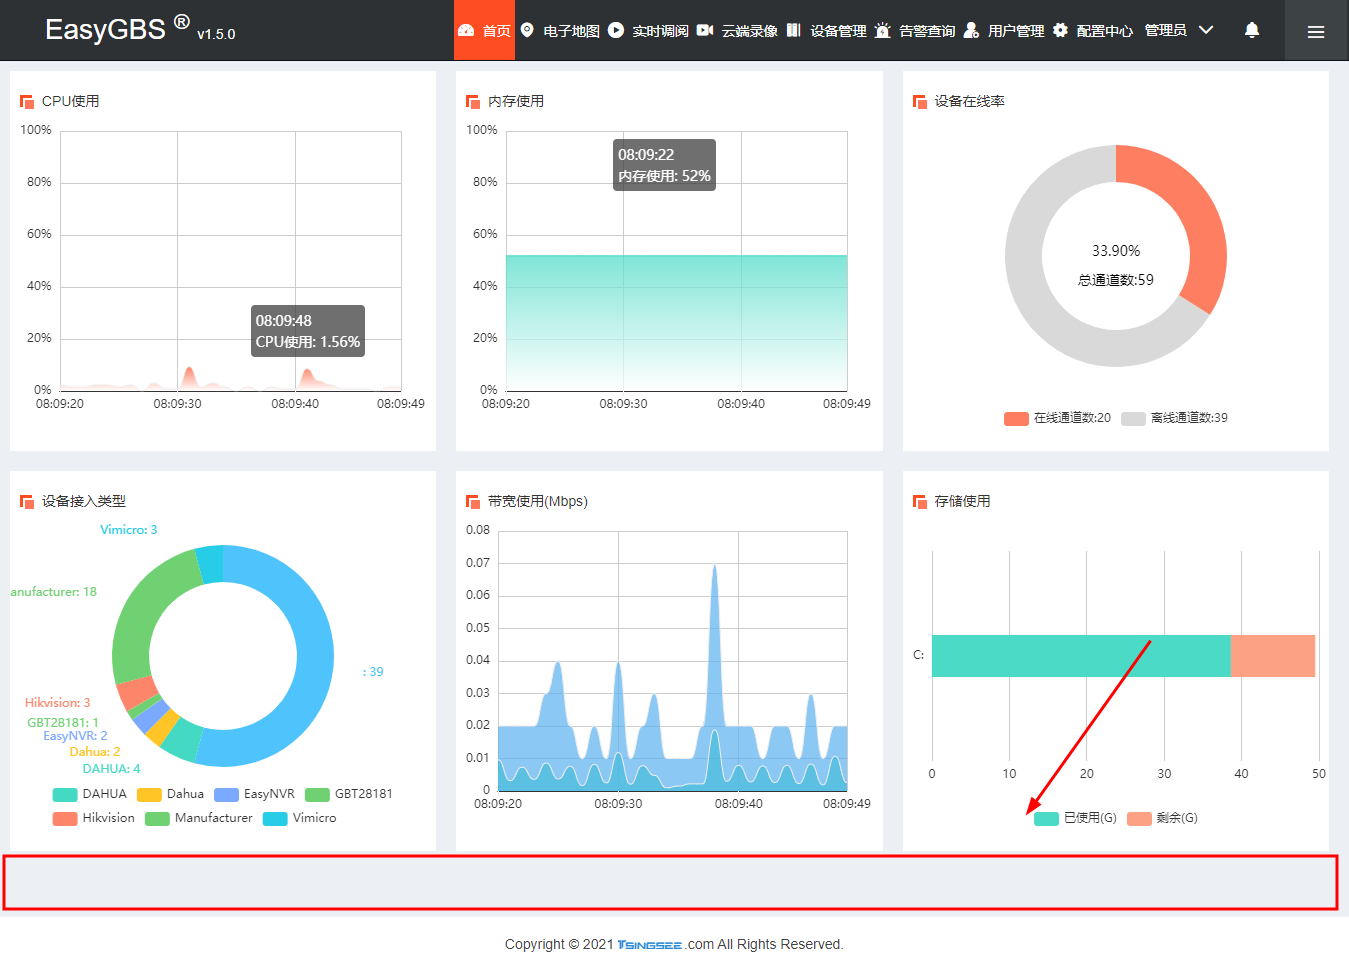Click the 总通道数:59 text
The width and height of the screenshot is (1349, 969).
click(x=1116, y=280)
